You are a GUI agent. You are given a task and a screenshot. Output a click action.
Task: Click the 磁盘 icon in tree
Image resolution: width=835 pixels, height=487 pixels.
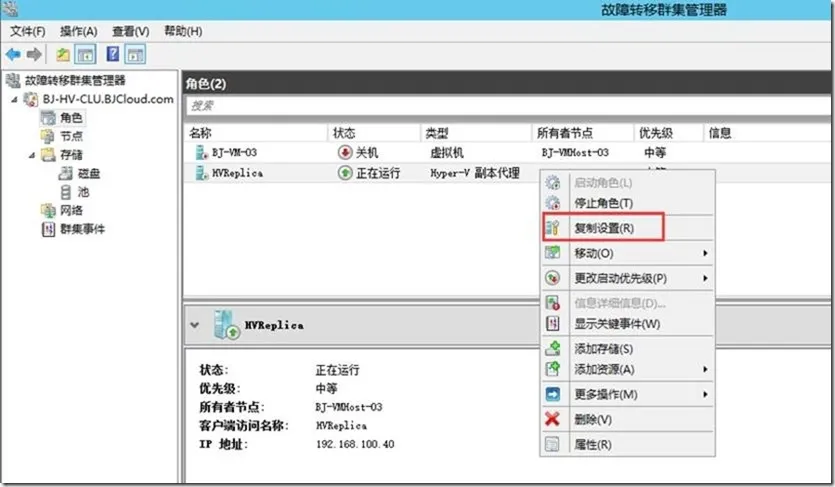[66, 173]
